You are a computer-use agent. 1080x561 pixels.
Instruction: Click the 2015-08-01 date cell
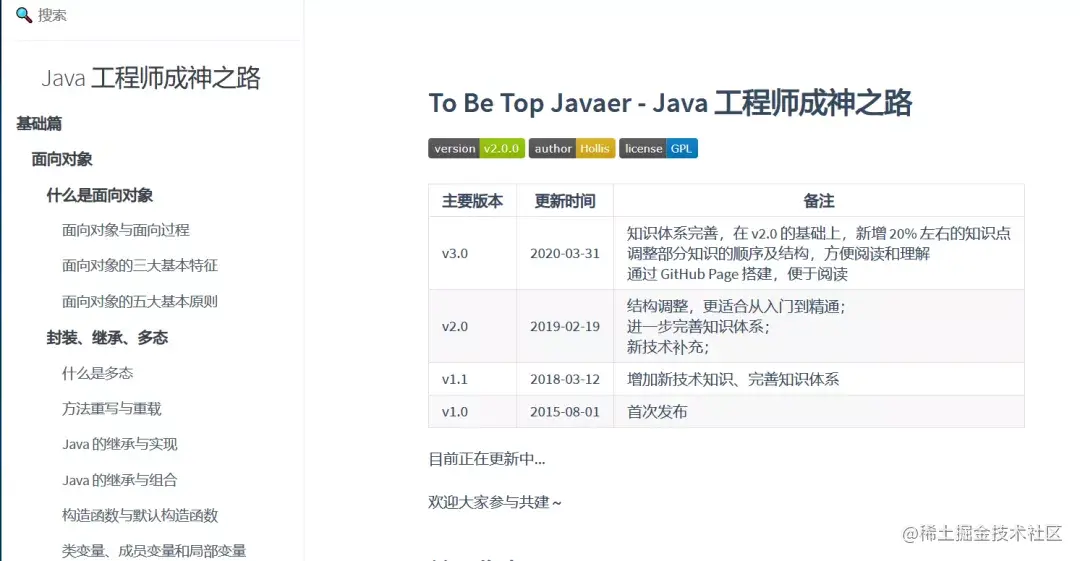pos(565,412)
